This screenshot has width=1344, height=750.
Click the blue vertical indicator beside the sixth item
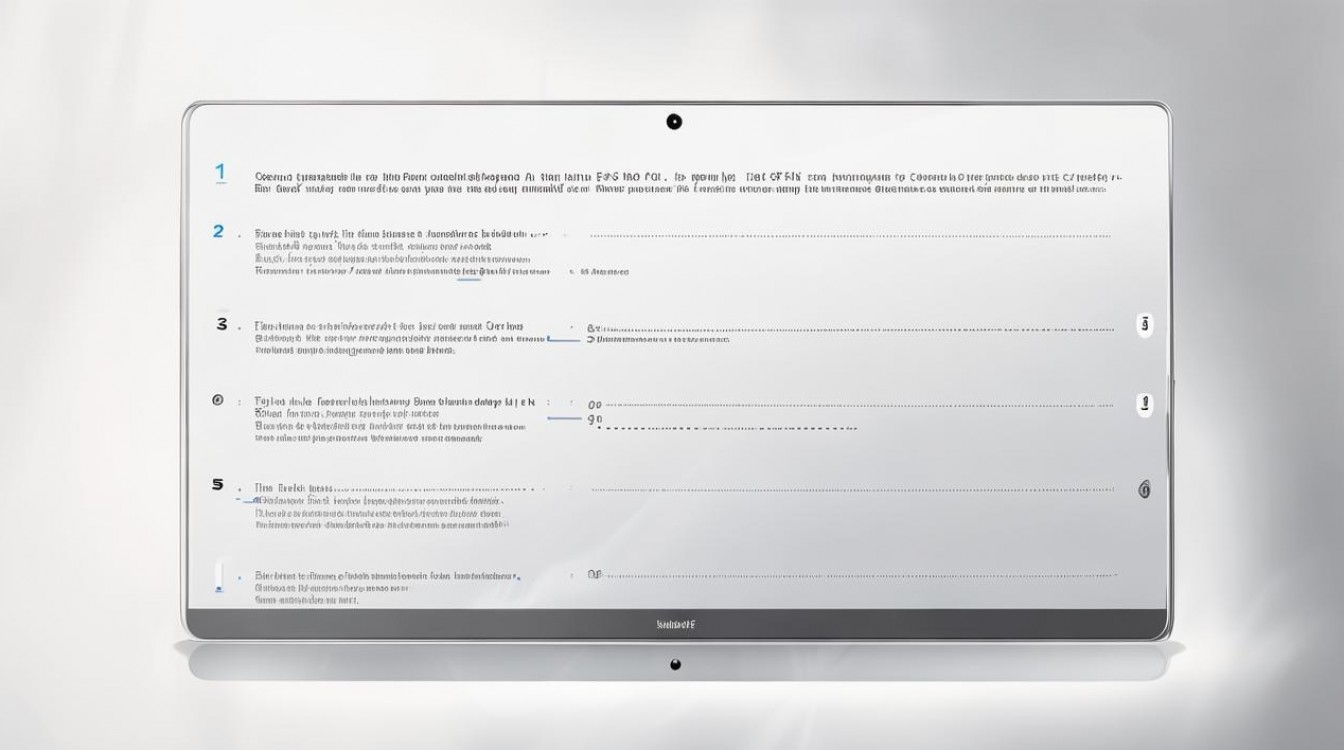[218, 578]
